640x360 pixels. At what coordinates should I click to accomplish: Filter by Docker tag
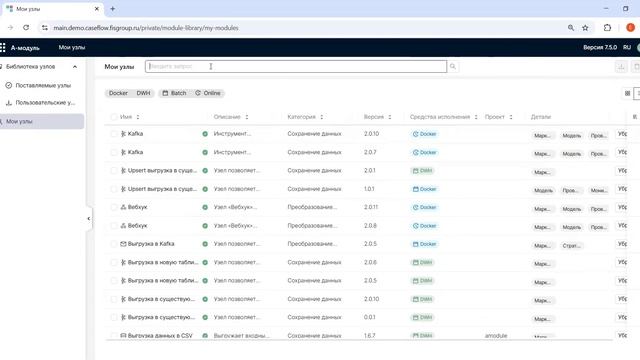[x=118, y=93]
